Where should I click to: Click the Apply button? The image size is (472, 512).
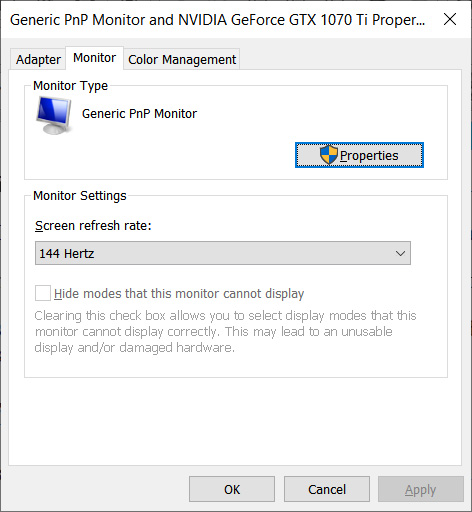421,489
